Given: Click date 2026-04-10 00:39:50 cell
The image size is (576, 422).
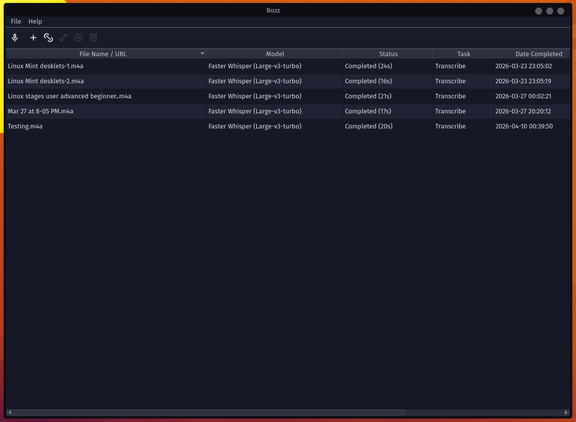Looking at the screenshot, I should coord(532,126).
